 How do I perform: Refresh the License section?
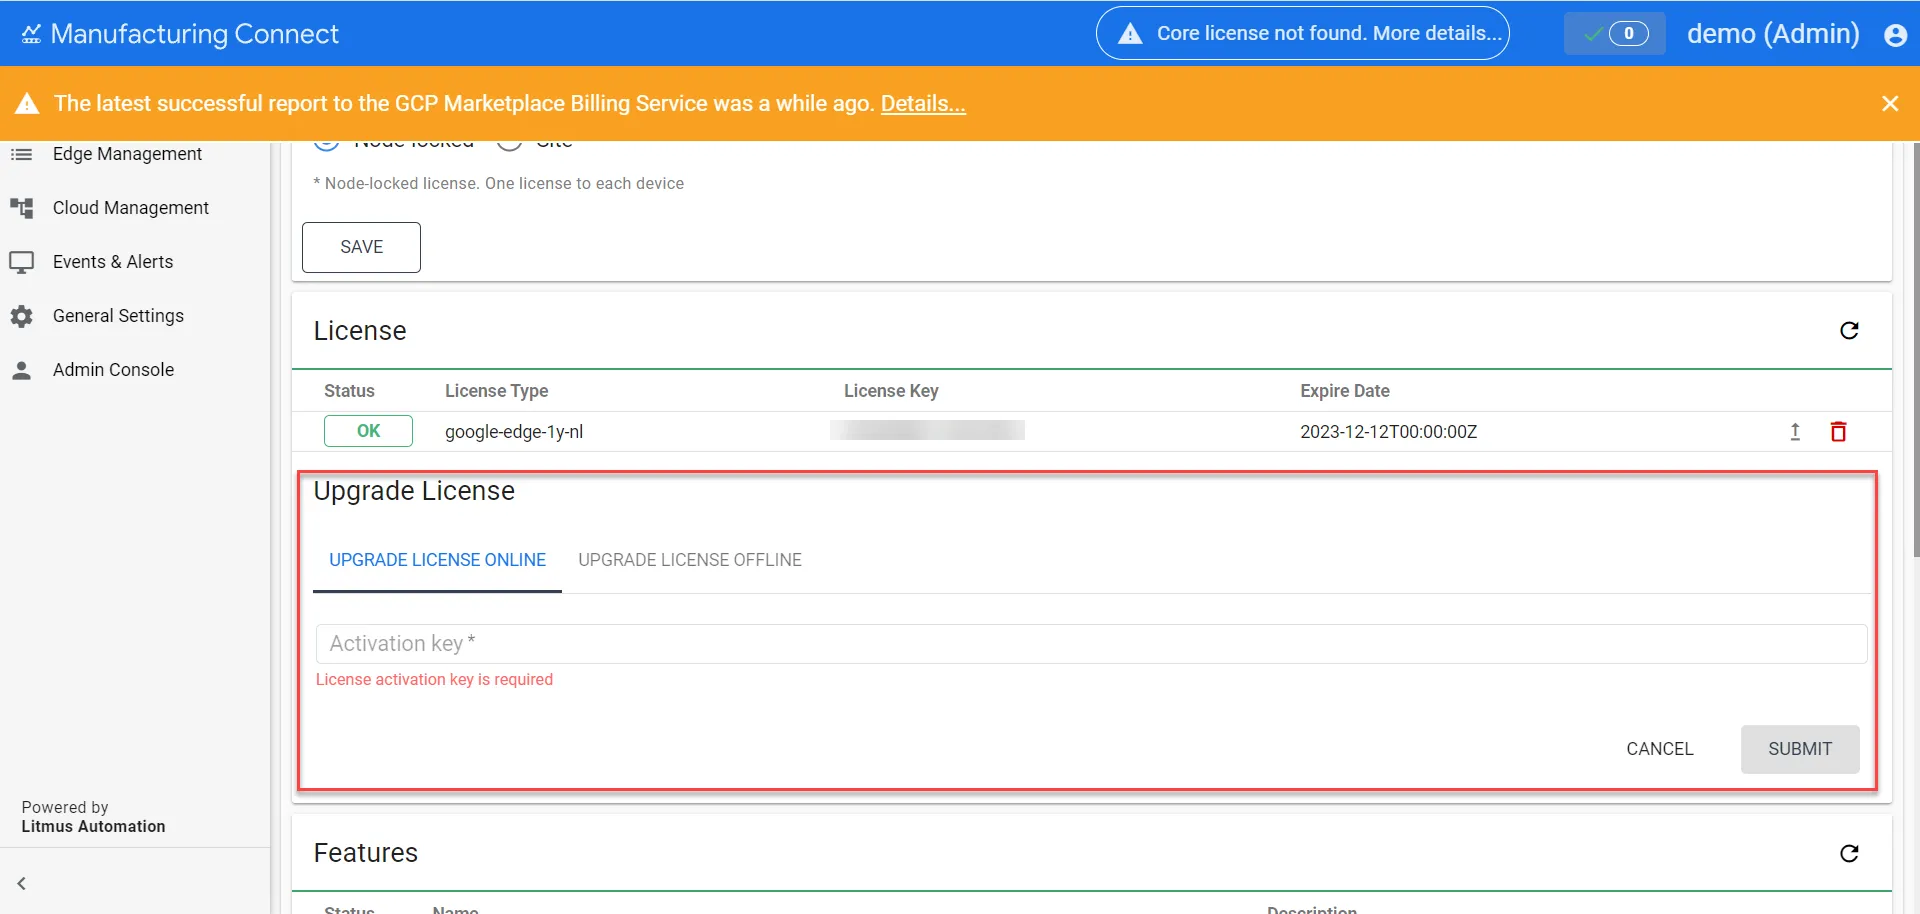(1849, 331)
